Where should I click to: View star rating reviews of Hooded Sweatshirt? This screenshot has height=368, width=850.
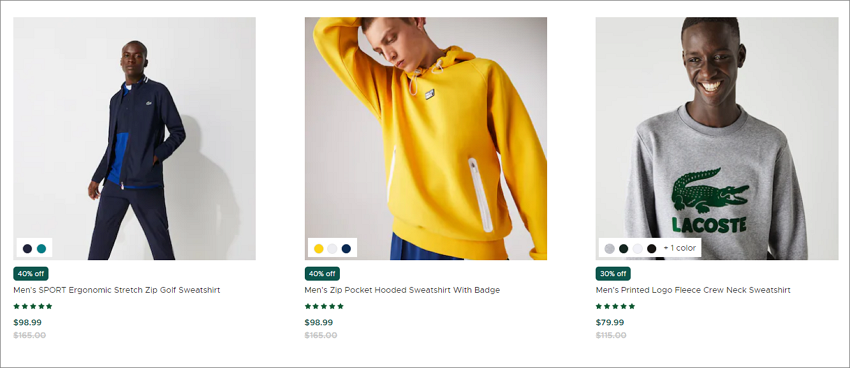click(324, 306)
